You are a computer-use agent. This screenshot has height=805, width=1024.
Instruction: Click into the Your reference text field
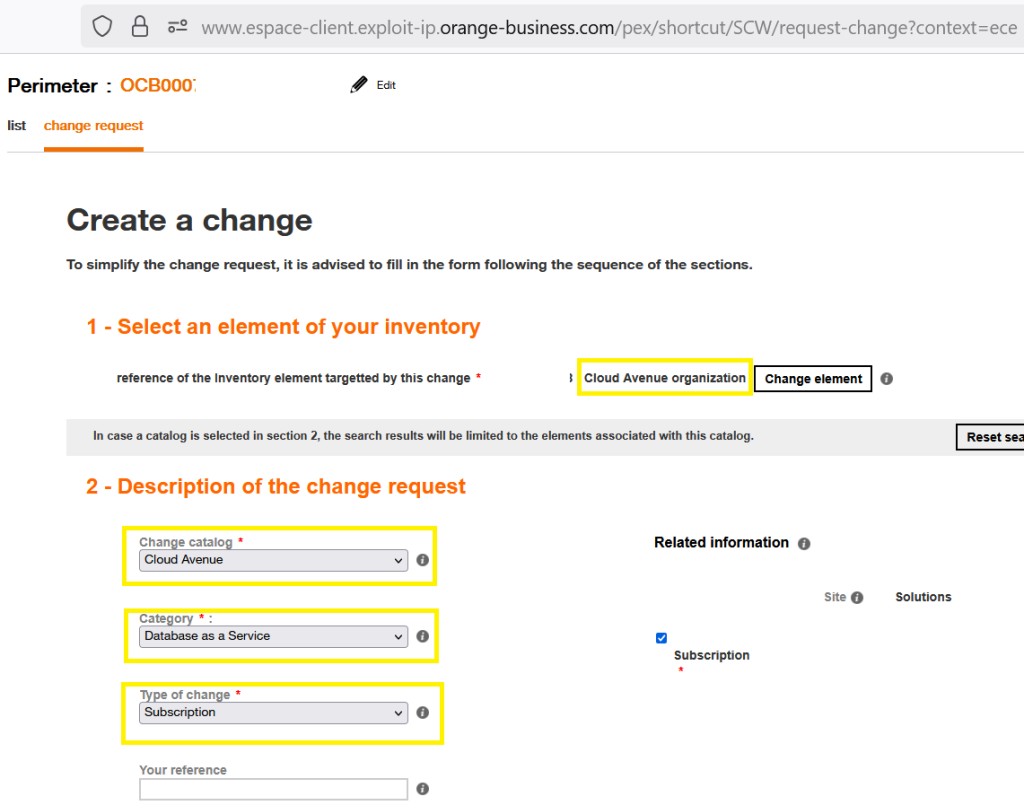pos(273,789)
